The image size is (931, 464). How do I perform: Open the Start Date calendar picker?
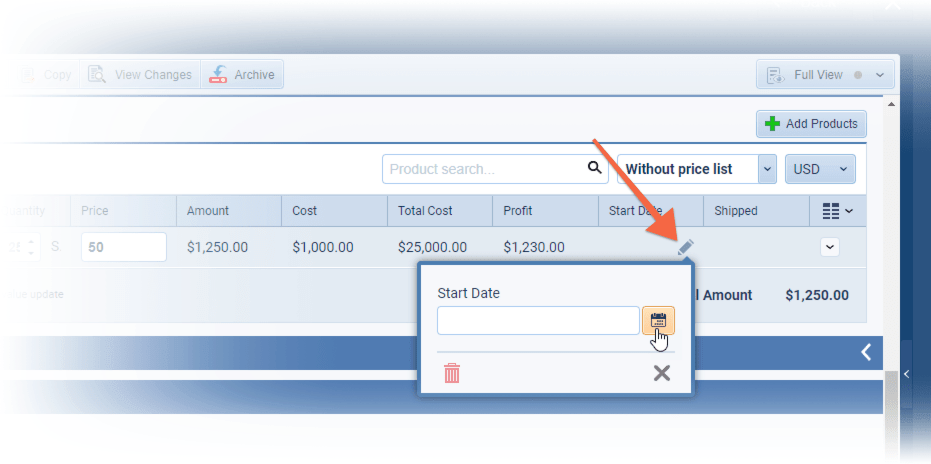(x=658, y=320)
